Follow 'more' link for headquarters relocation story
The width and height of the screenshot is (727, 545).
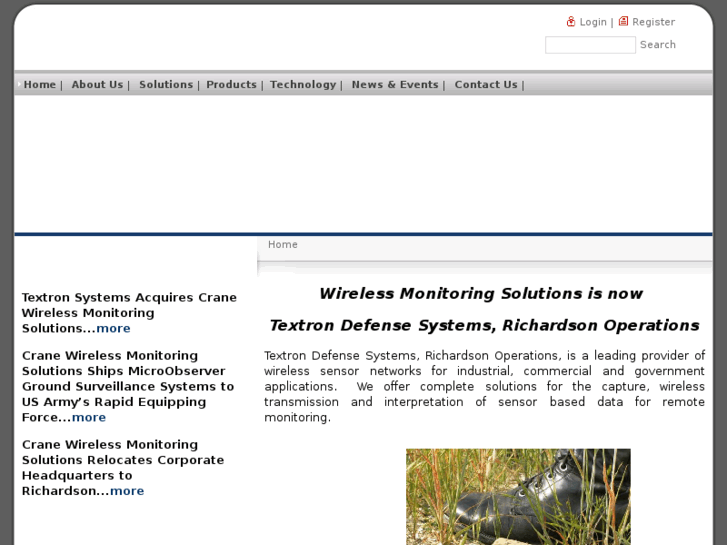click(127, 491)
